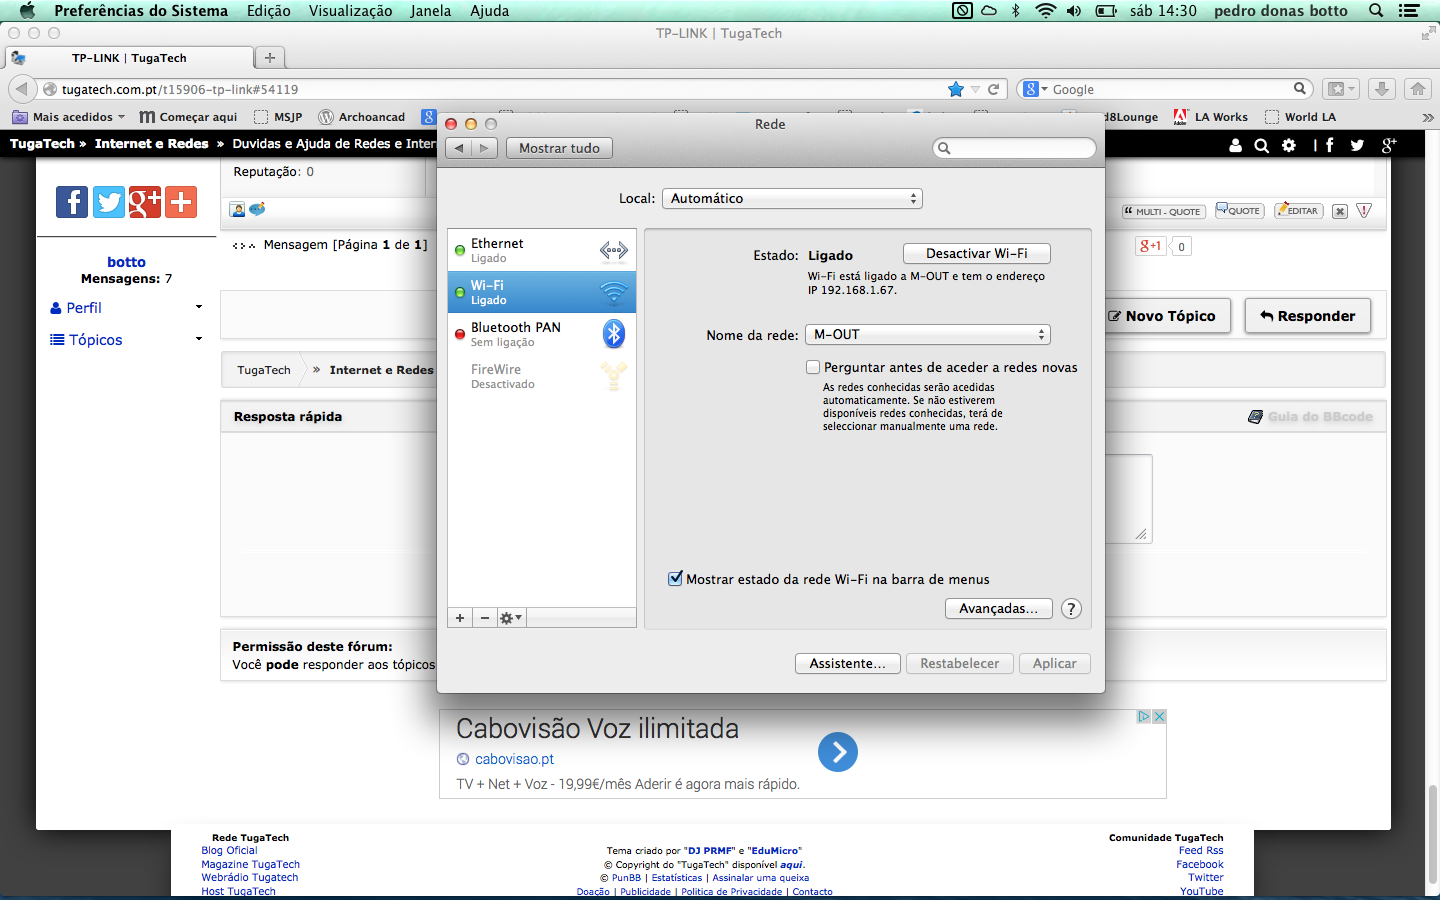Click the browser URL address field
This screenshot has height=900, width=1440.
tap(500, 89)
